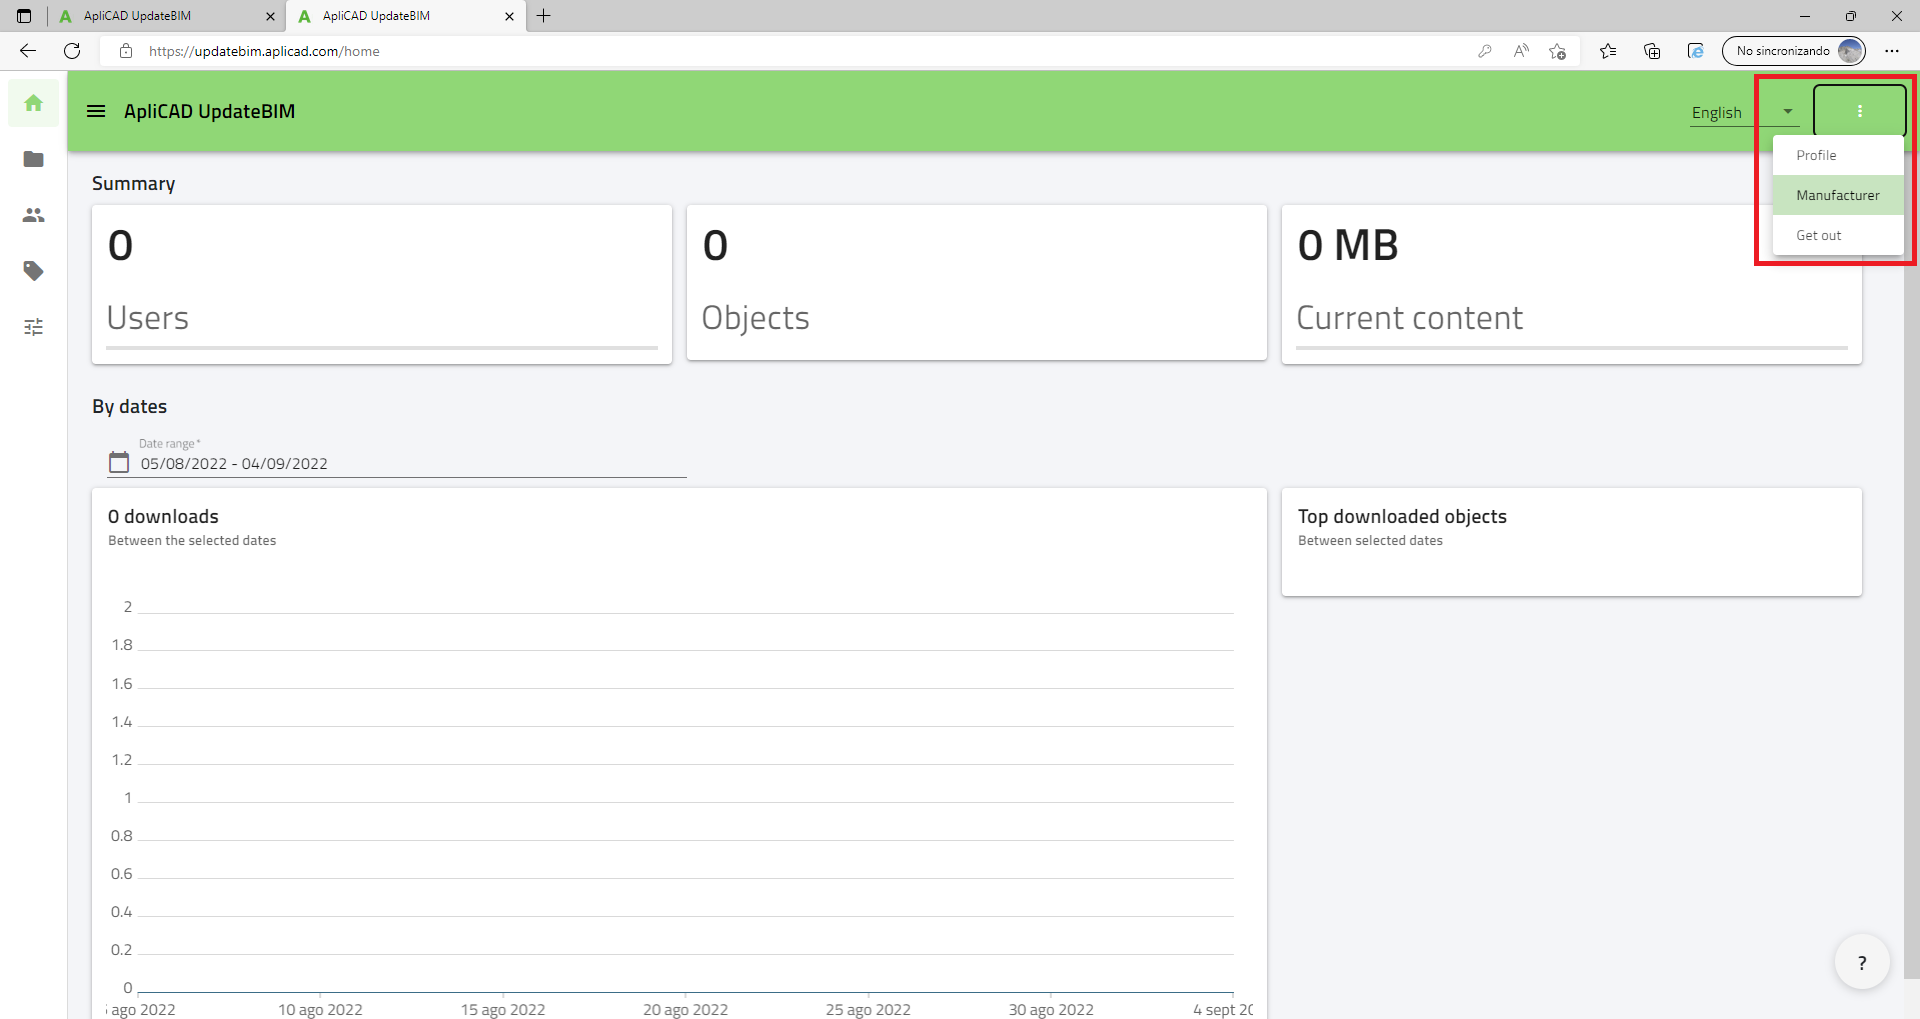Click the No sincronizando profile dropdown

[x=1795, y=51]
